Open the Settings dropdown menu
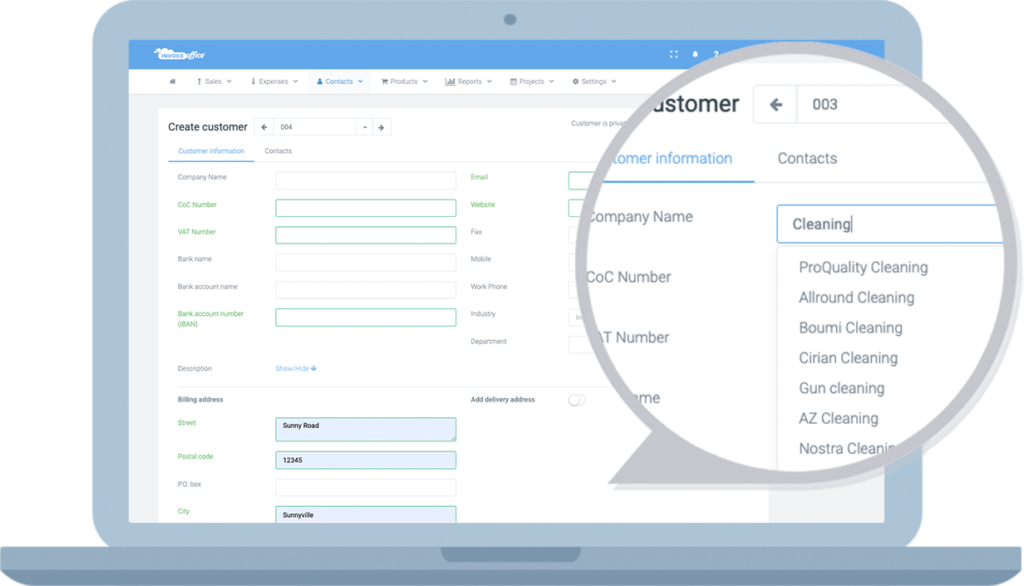This screenshot has height=586, width=1024. 594,82
